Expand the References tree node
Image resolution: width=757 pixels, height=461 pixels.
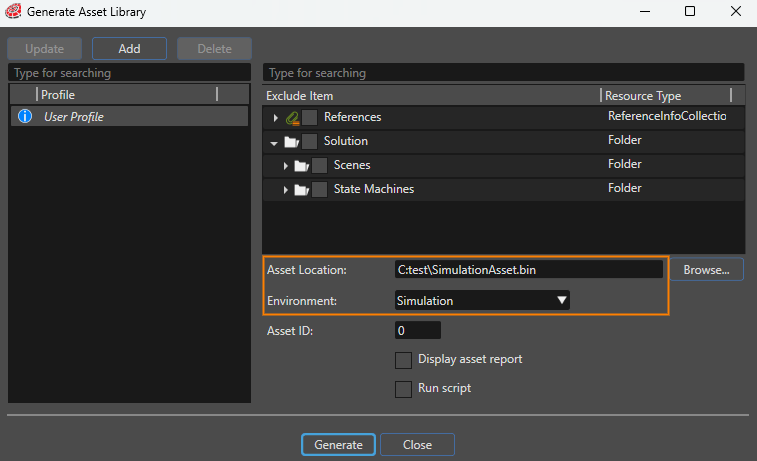(x=276, y=118)
